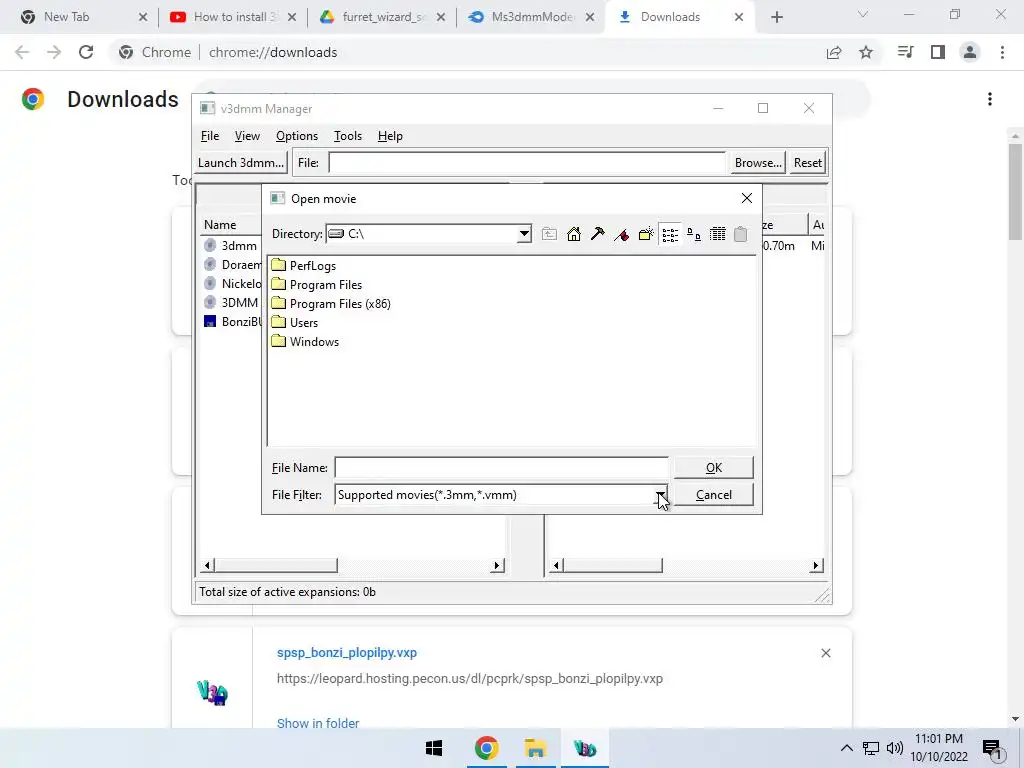
Task: Select the PerfLogs folder
Action: click(x=304, y=266)
